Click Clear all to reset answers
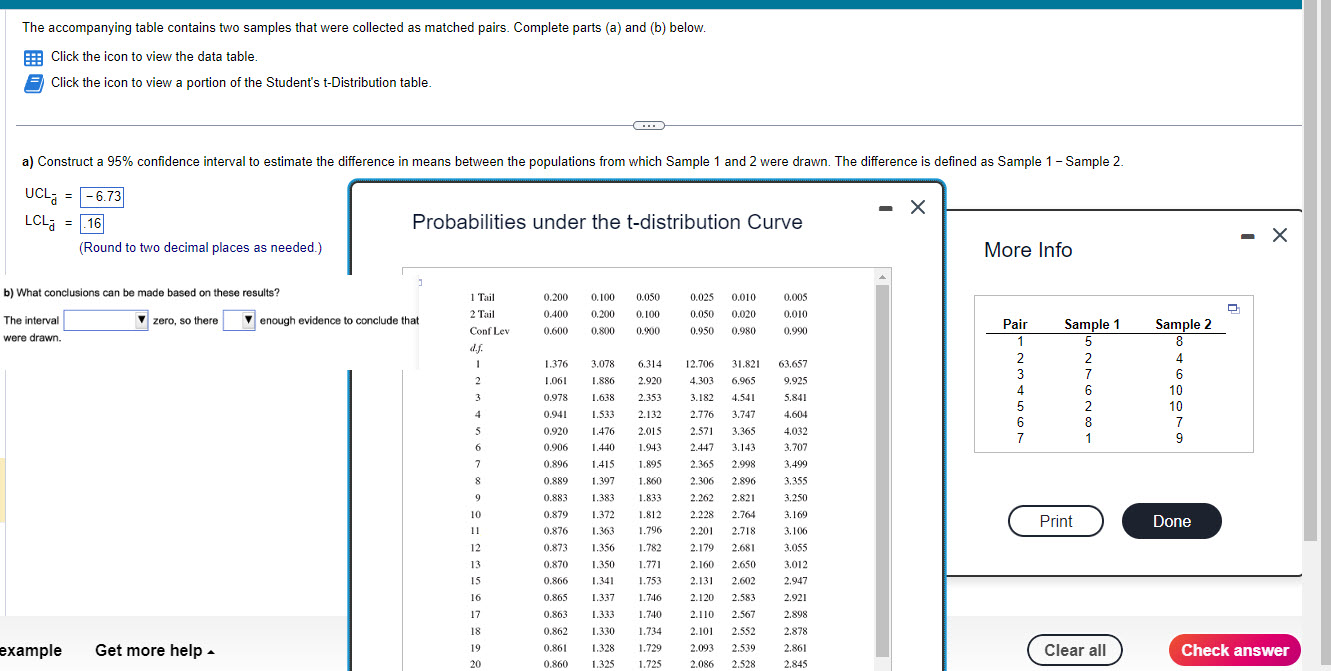Viewport: 1331px width, 671px height. [1074, 650]
